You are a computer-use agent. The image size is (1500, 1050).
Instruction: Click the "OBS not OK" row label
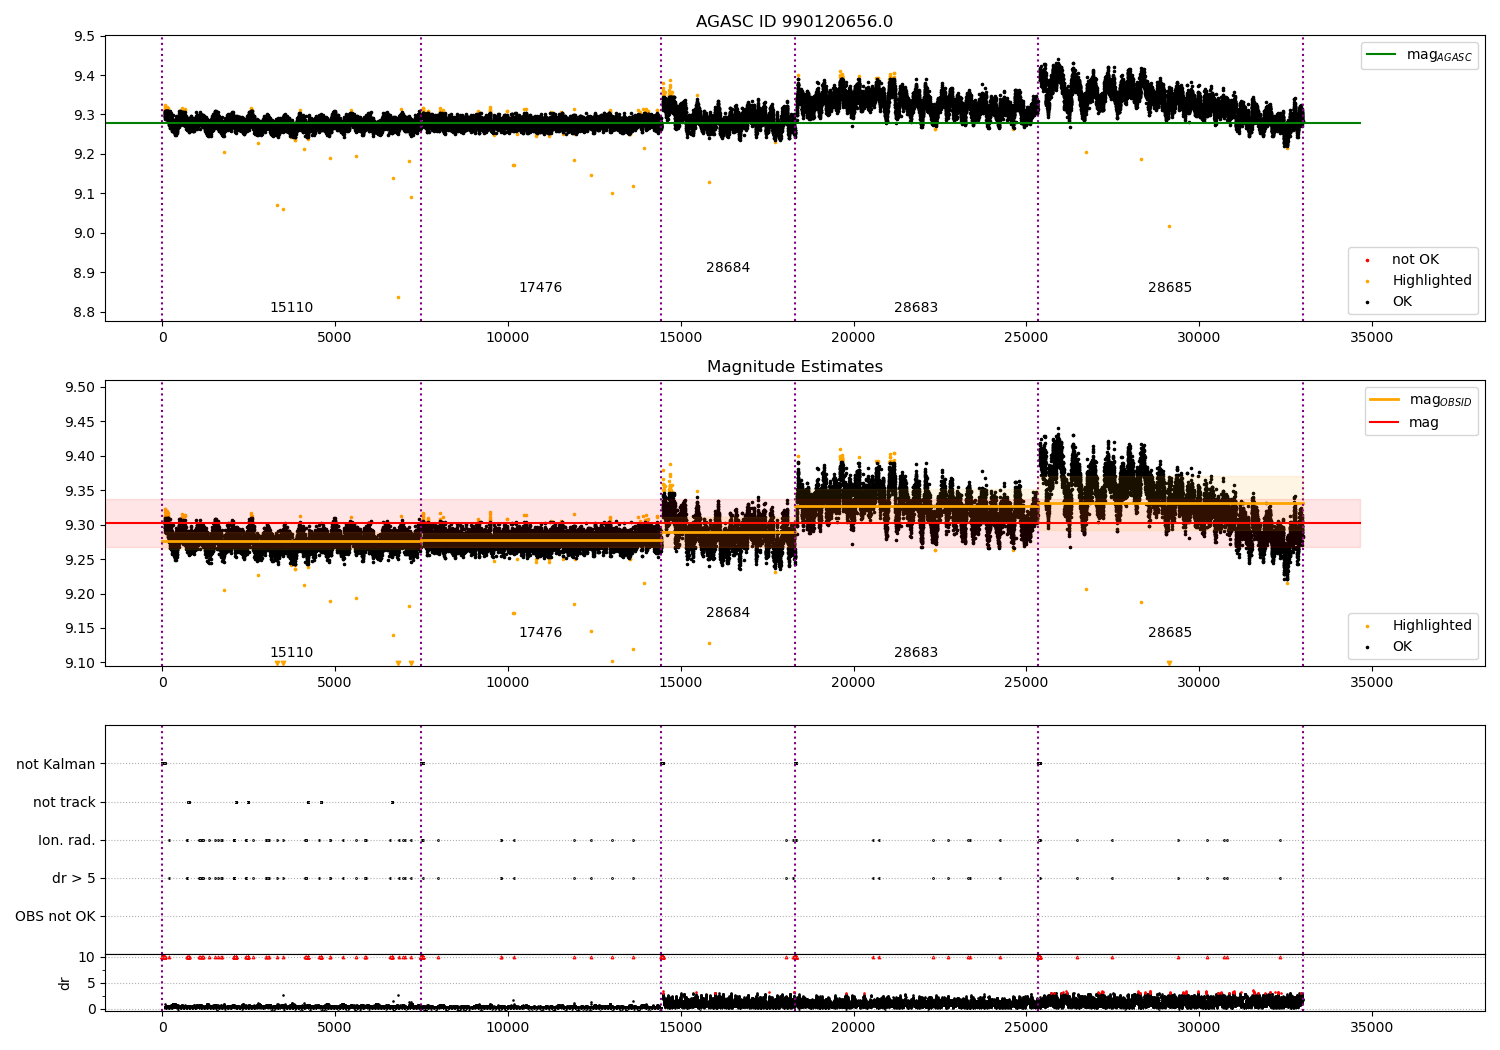click(55, 917)
